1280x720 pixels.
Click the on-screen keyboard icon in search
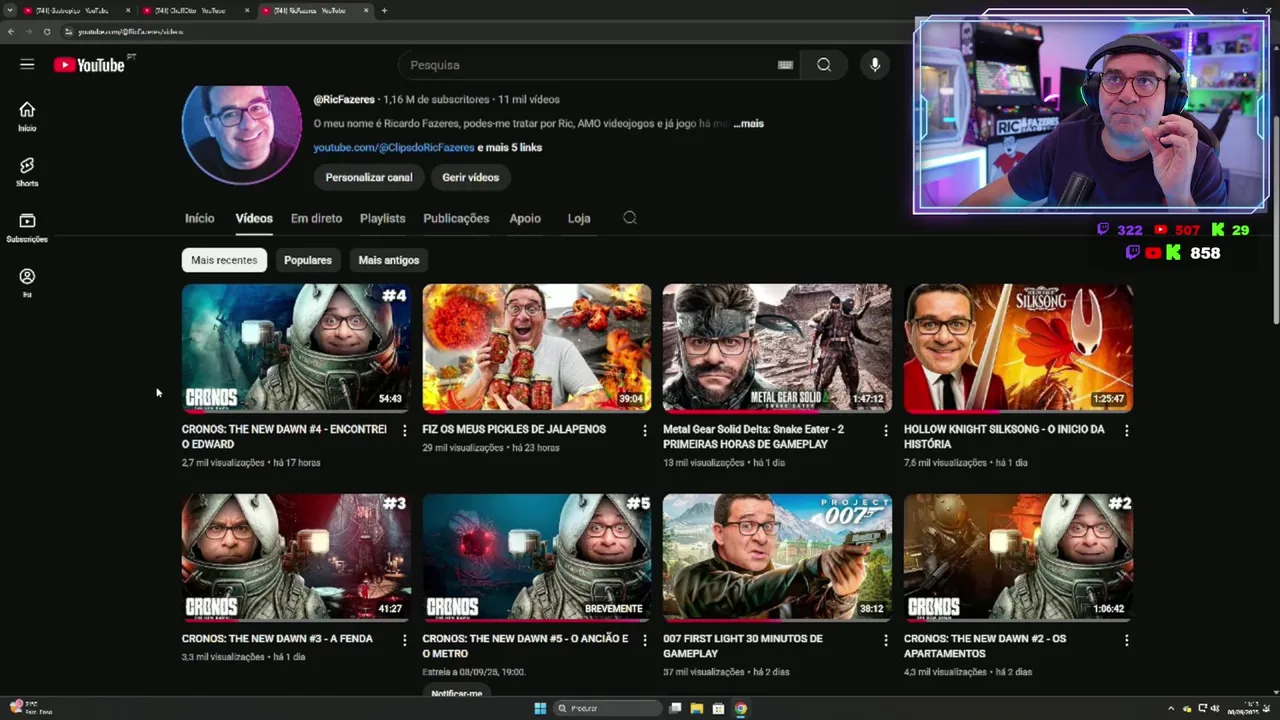(785, 65)
